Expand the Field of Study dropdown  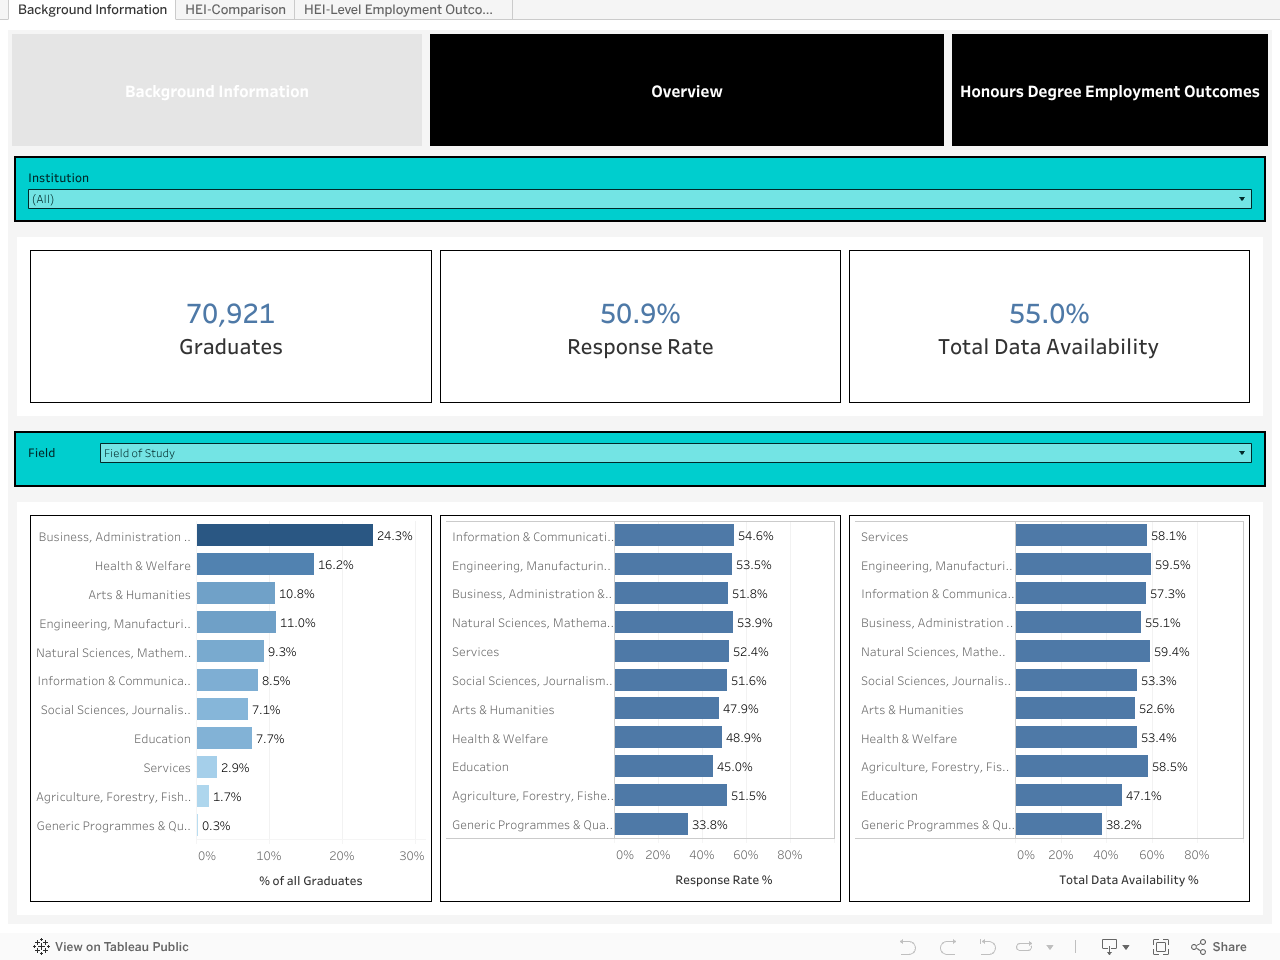click(675, 453)
